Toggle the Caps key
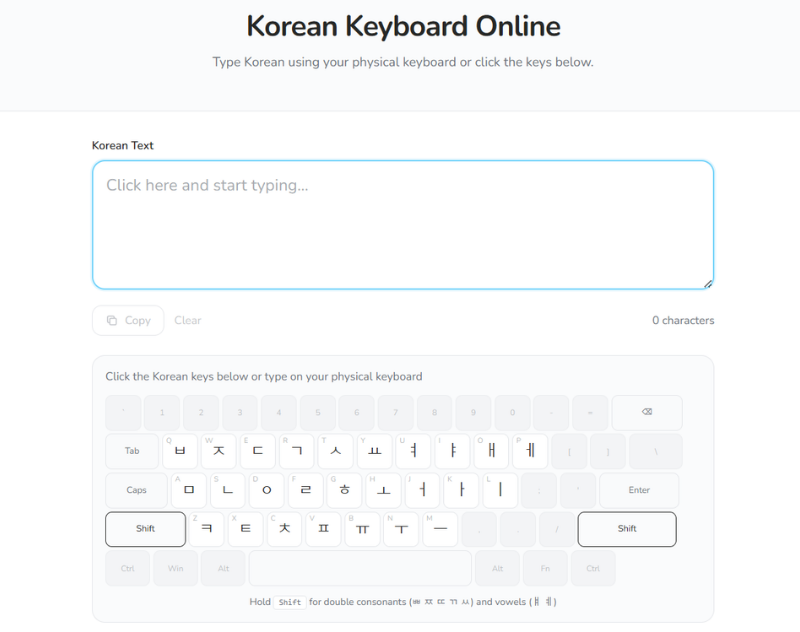This screenshot has width=800, height=632. coord(136,490)
